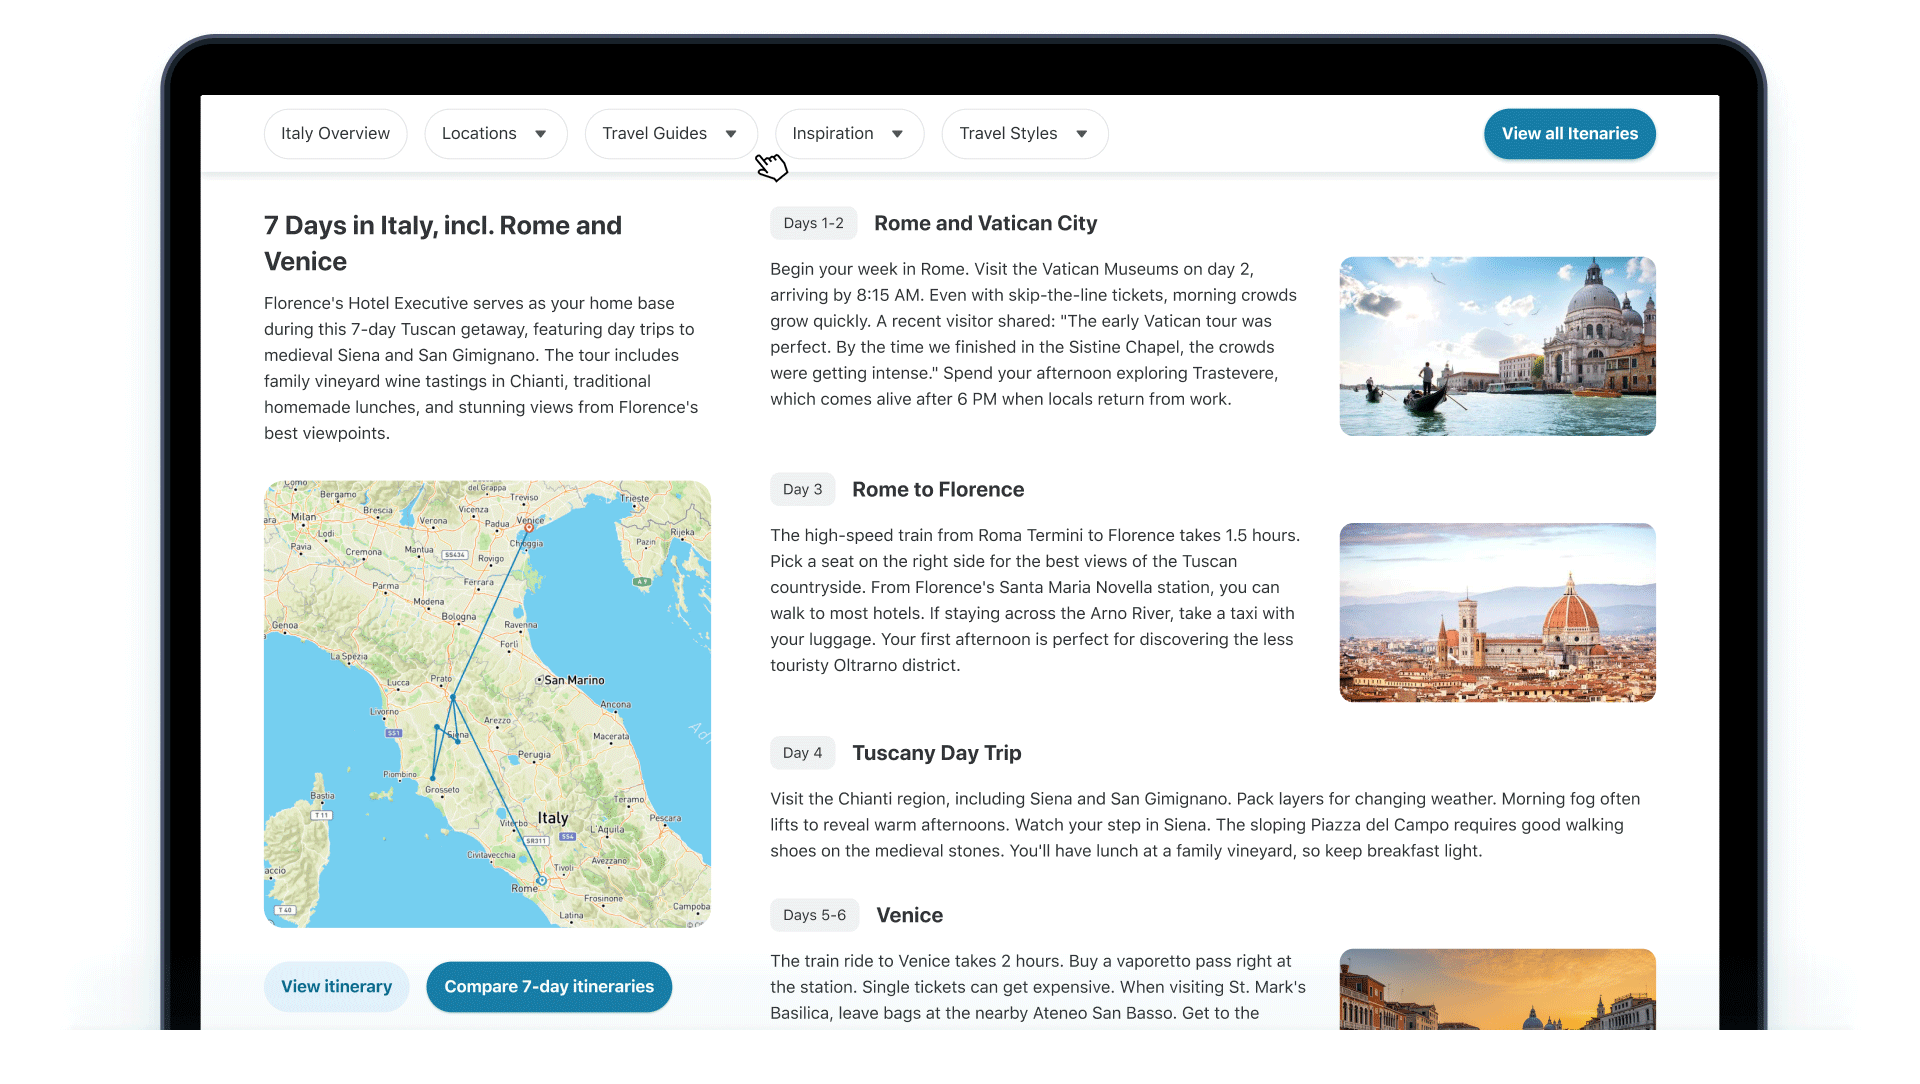Click the View all Itenaries button
This screenshot has width=1920, height=1084.
[x=1569, y=134]
